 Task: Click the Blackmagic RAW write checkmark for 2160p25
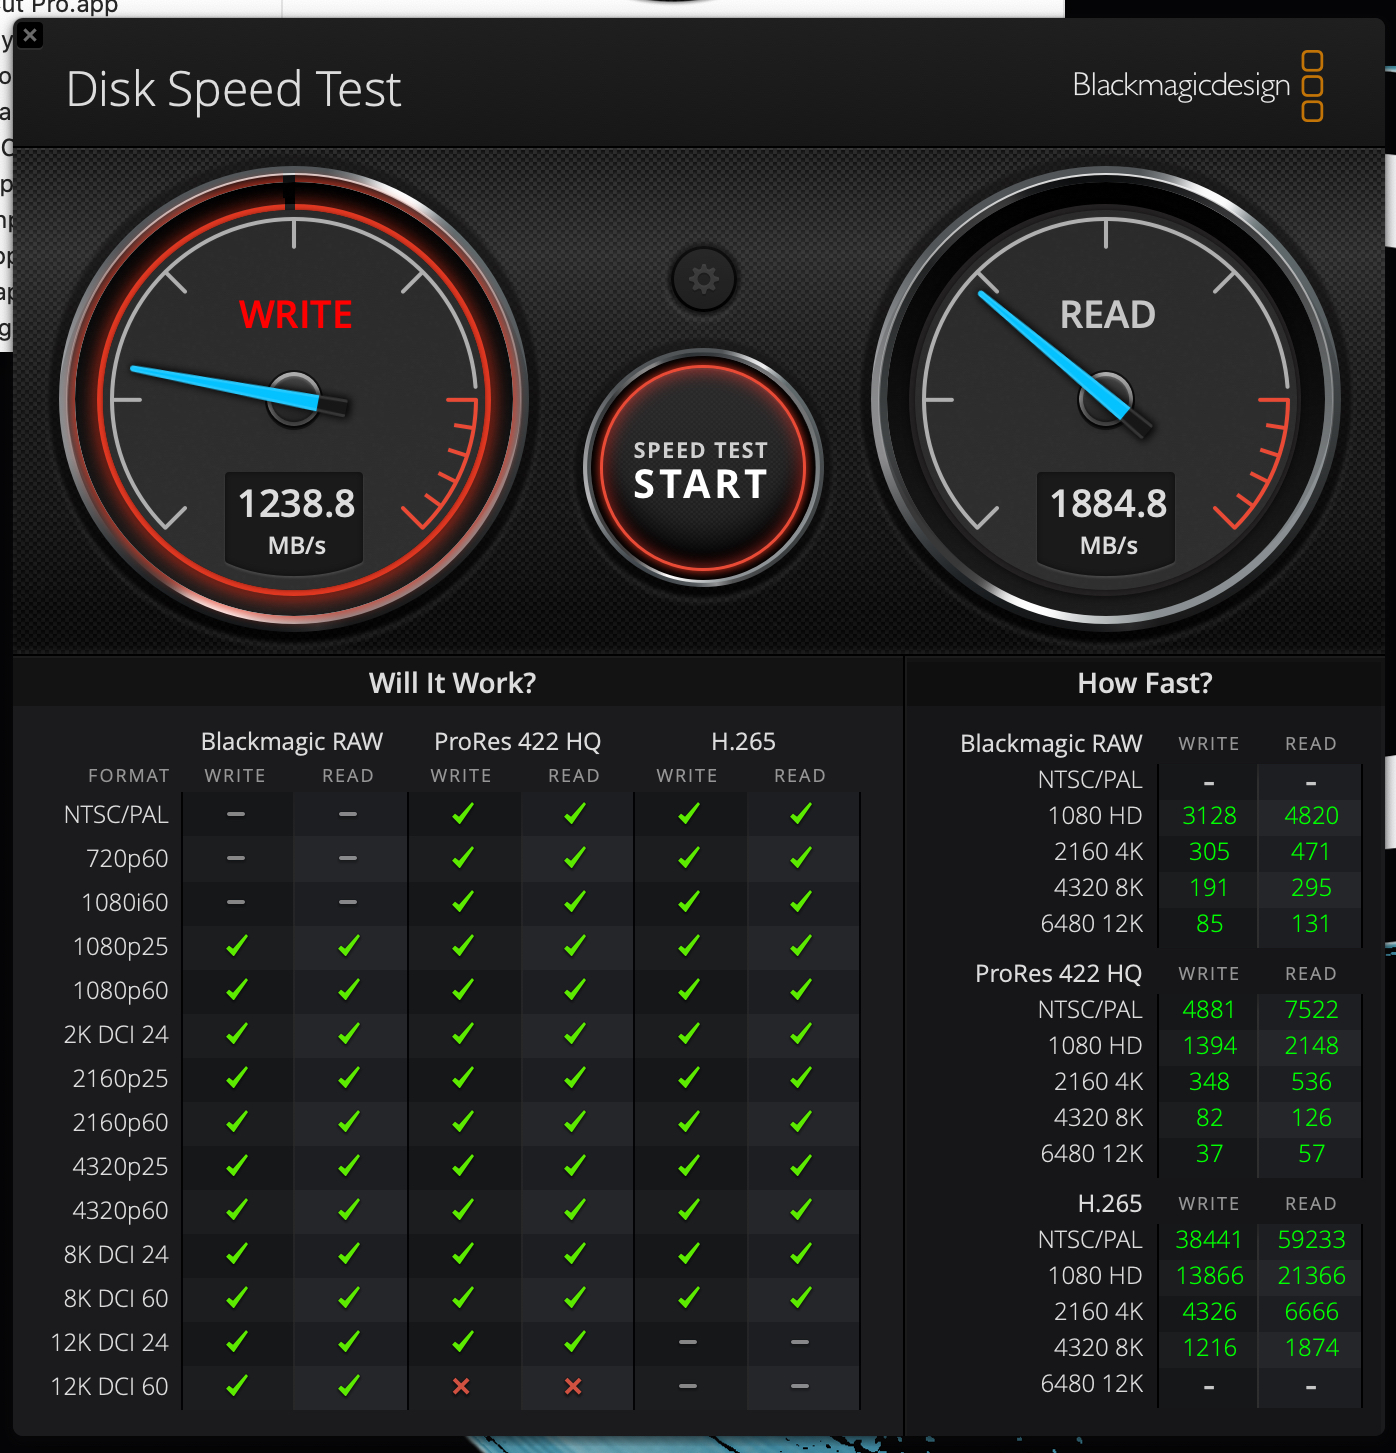pyautogui.click(x=237, y=1078)
